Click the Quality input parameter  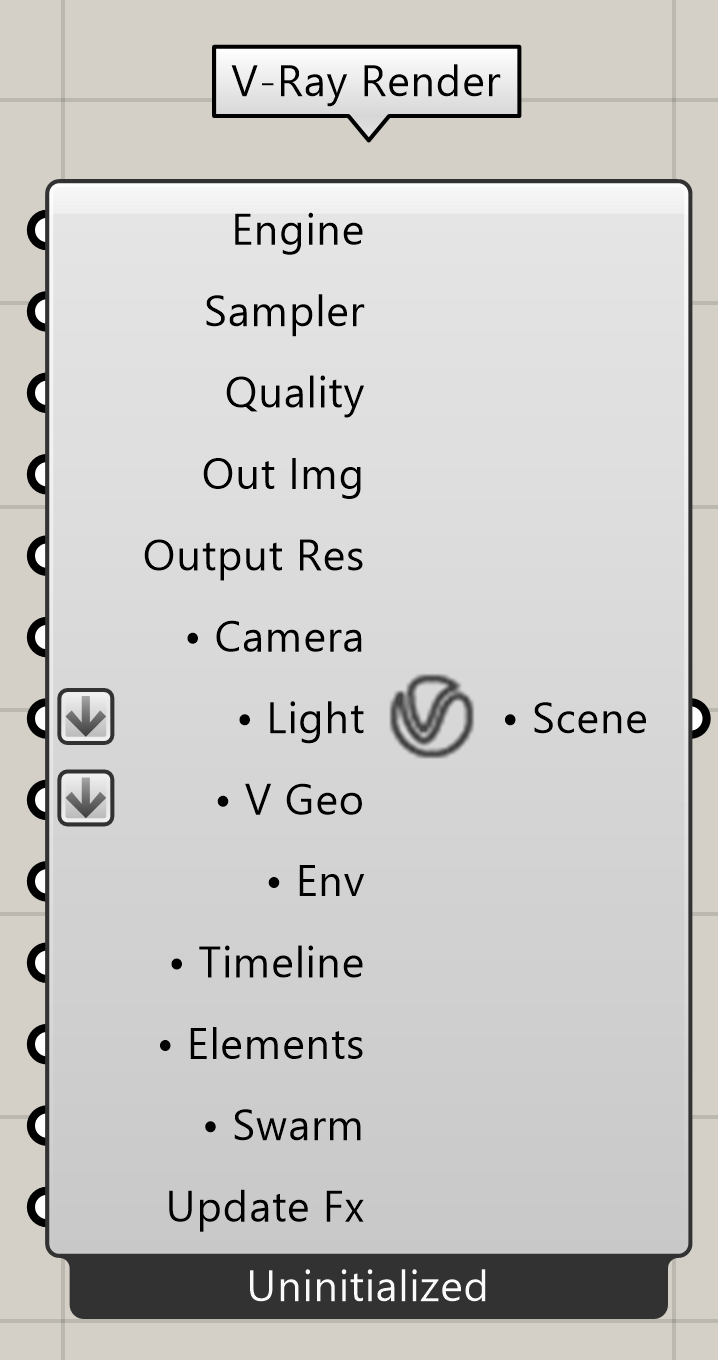click(x=294, y=393)
